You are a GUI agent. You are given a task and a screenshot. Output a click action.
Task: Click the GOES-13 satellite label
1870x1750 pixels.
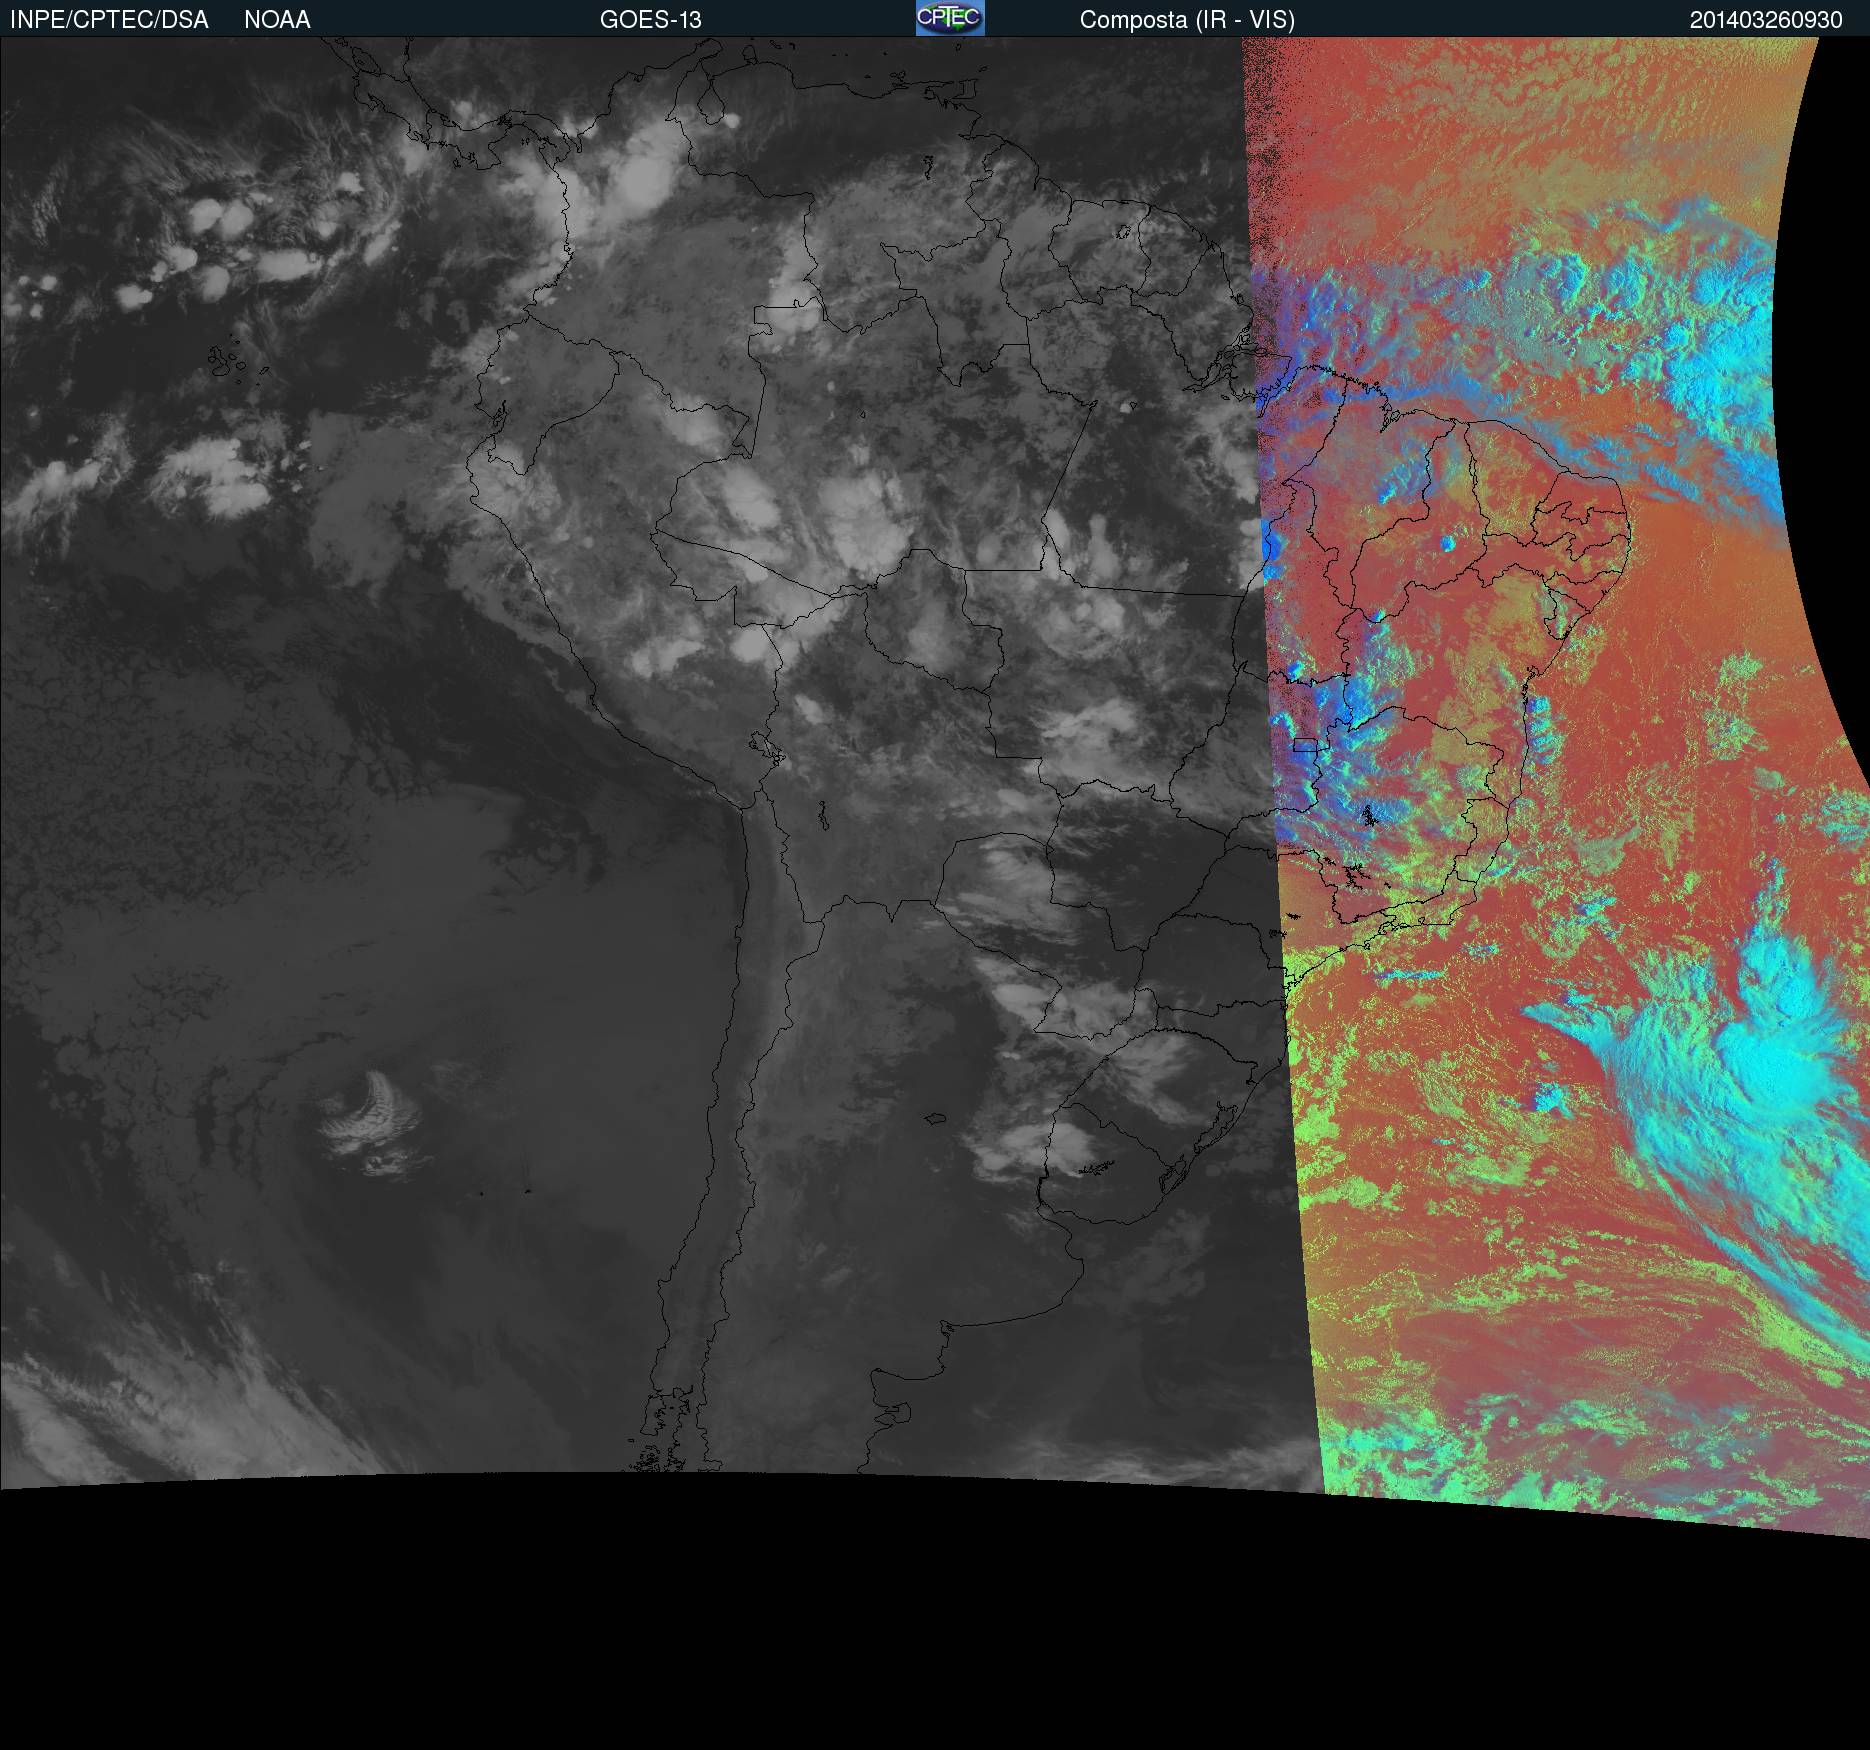tap(650, 20)
